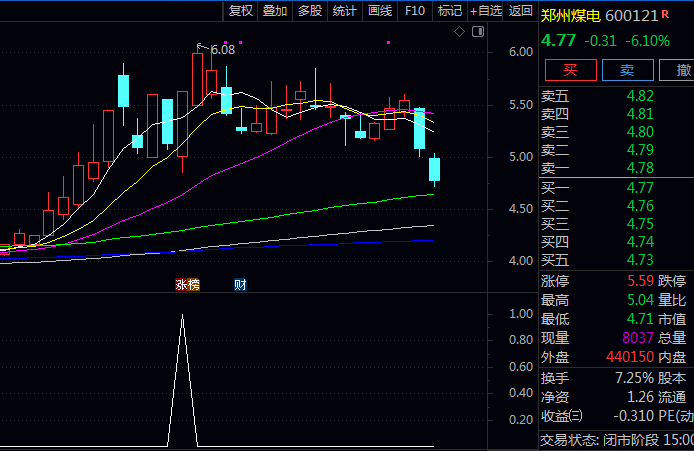This screenshot has height=451, width=694.
Task: Click the 撤 cancel order button
Action: pyautogui.click(x=683, y=69)
